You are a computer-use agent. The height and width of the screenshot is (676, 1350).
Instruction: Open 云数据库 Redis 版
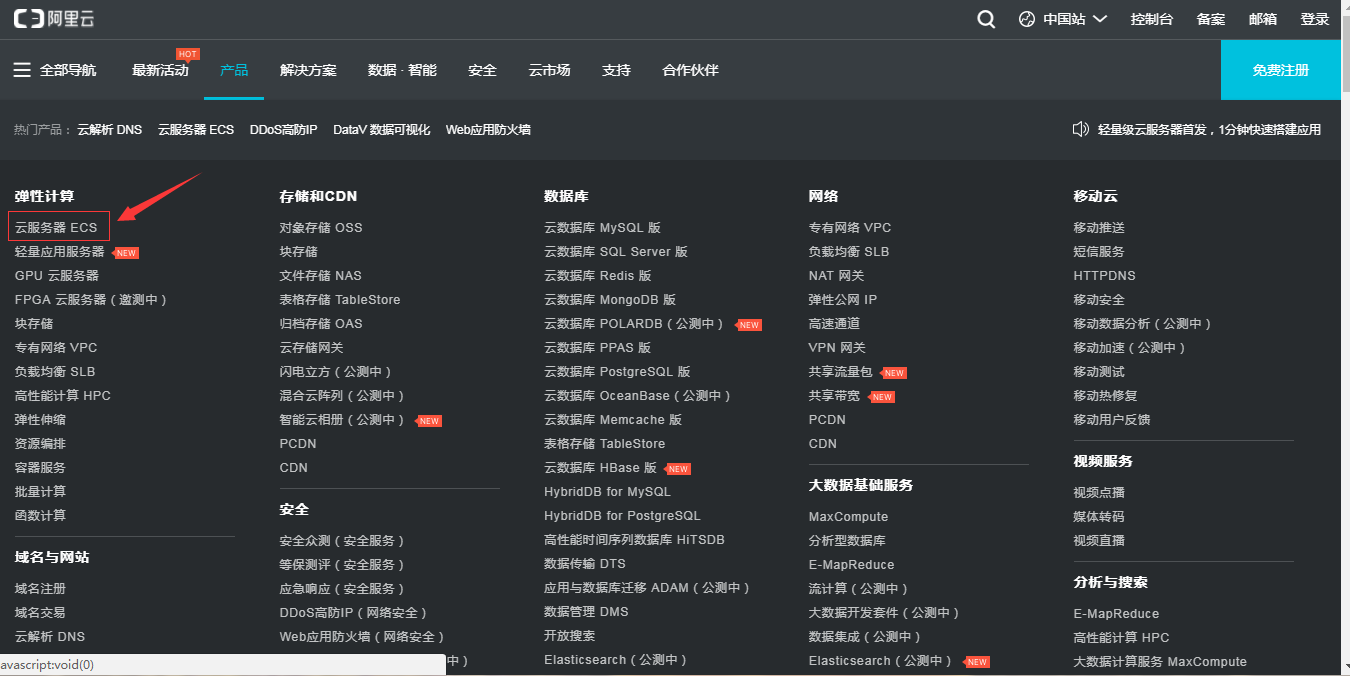click(598, 276)
